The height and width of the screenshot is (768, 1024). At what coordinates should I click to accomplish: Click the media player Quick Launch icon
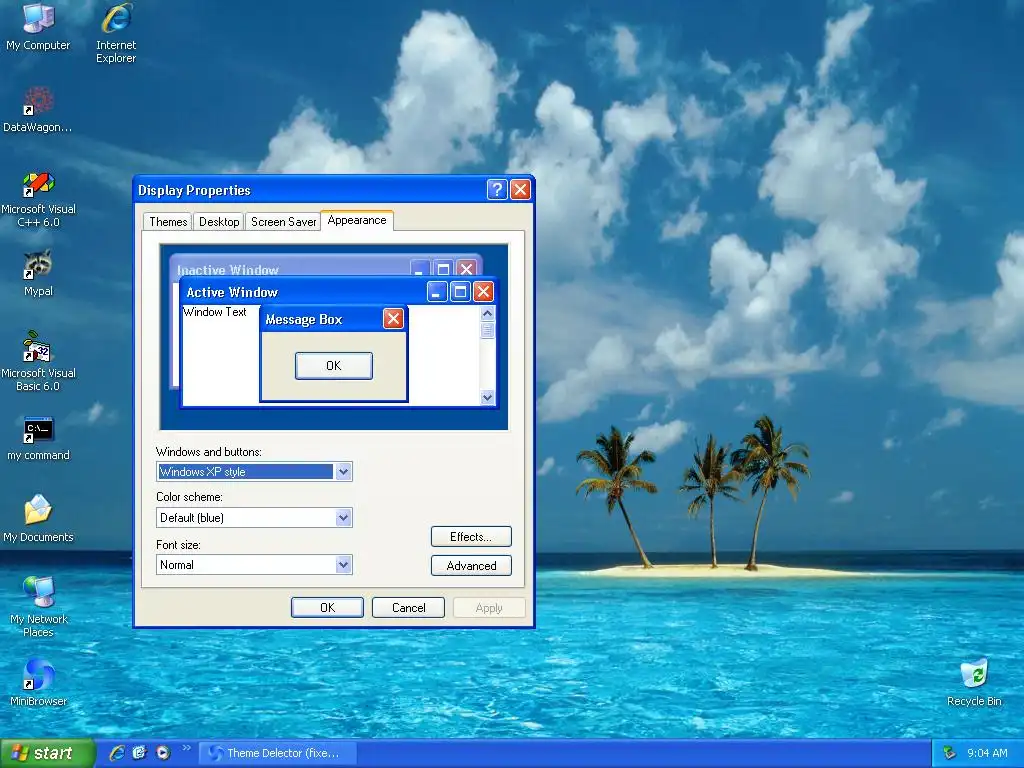pyautogui.click(x=163, y=753)
